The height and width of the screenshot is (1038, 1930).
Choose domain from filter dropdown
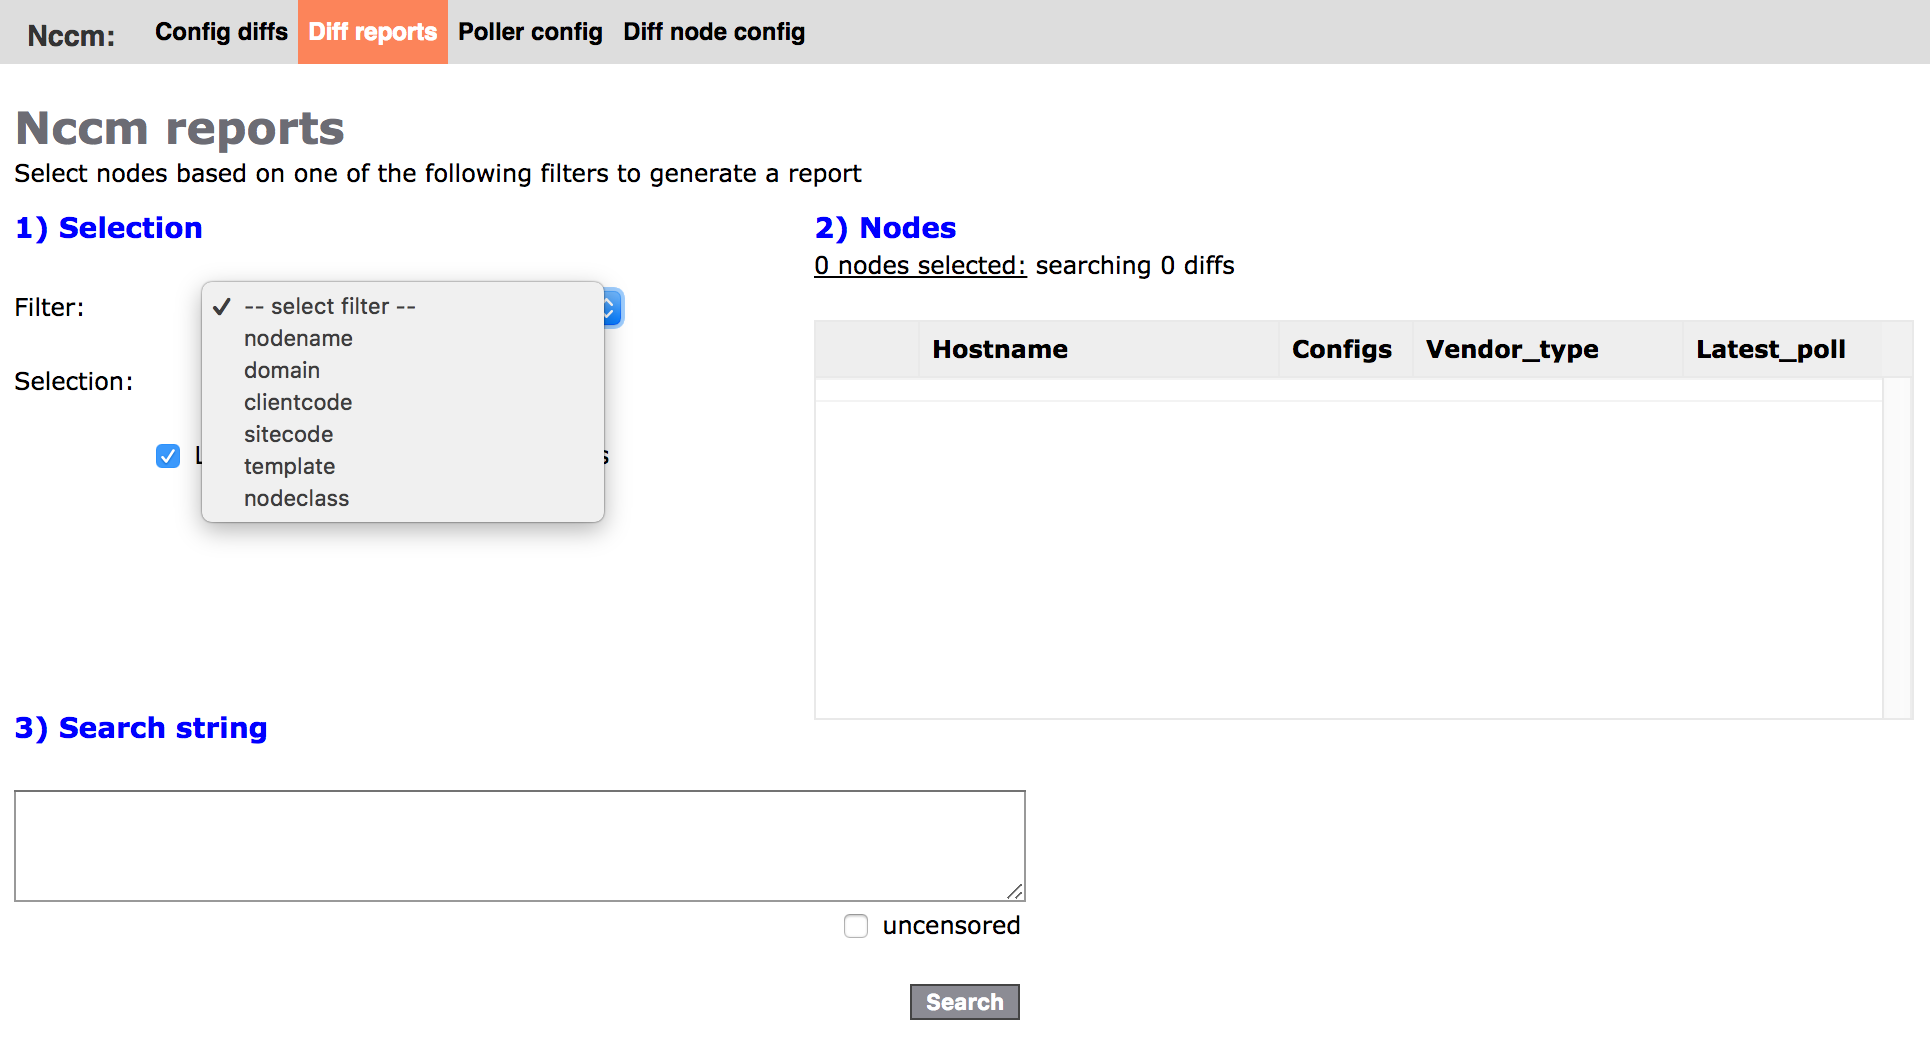(x=282, y=370)
